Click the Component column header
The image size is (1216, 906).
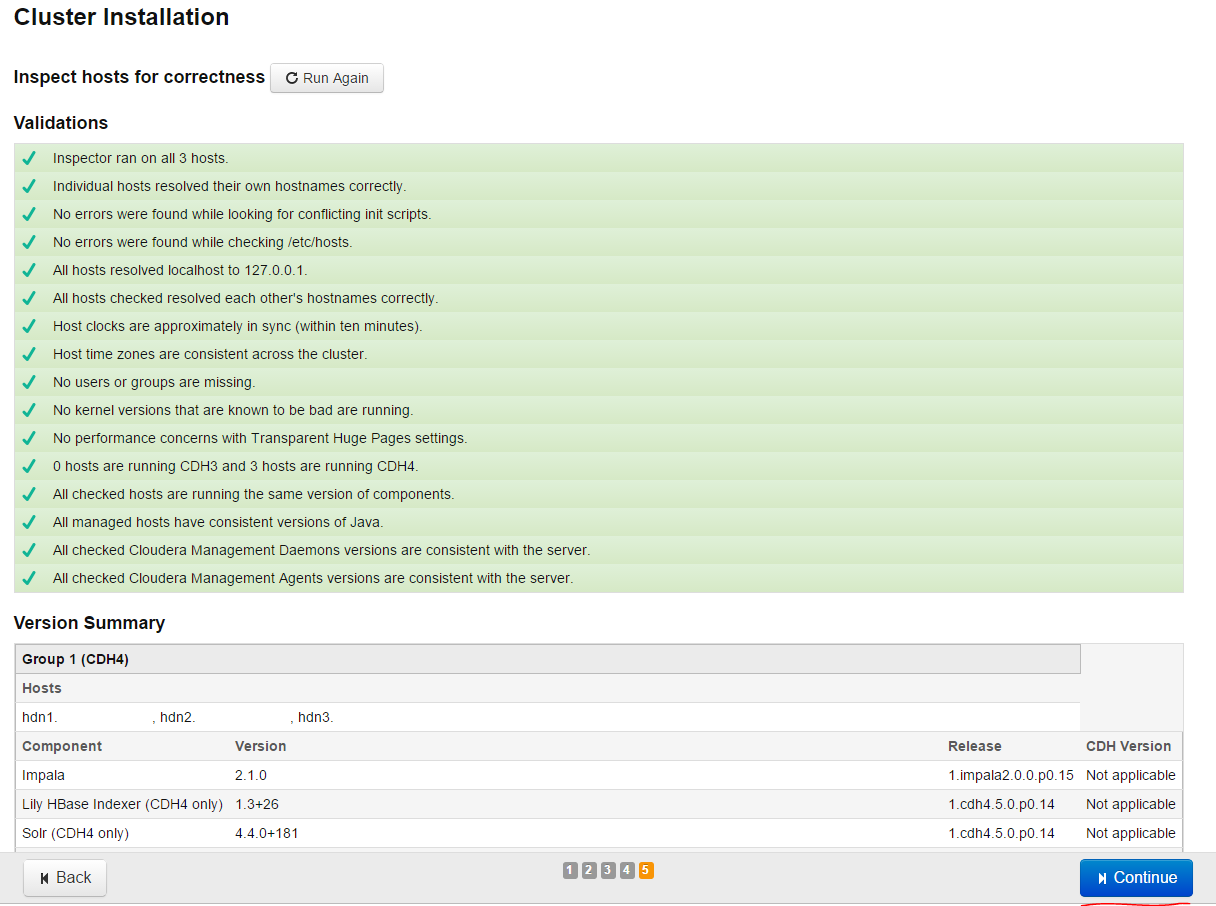(x=62, y=746)
